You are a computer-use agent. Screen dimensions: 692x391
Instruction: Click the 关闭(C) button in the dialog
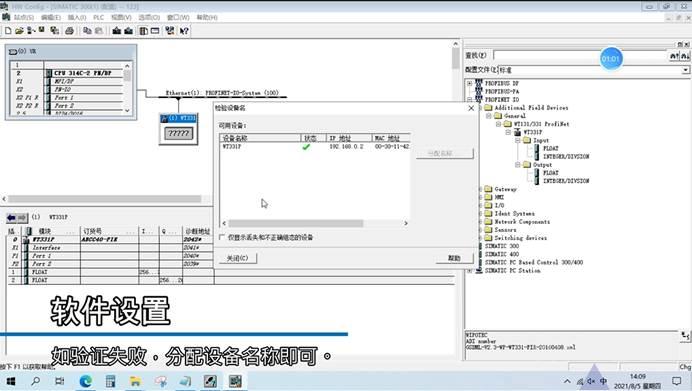click(237, 258)
